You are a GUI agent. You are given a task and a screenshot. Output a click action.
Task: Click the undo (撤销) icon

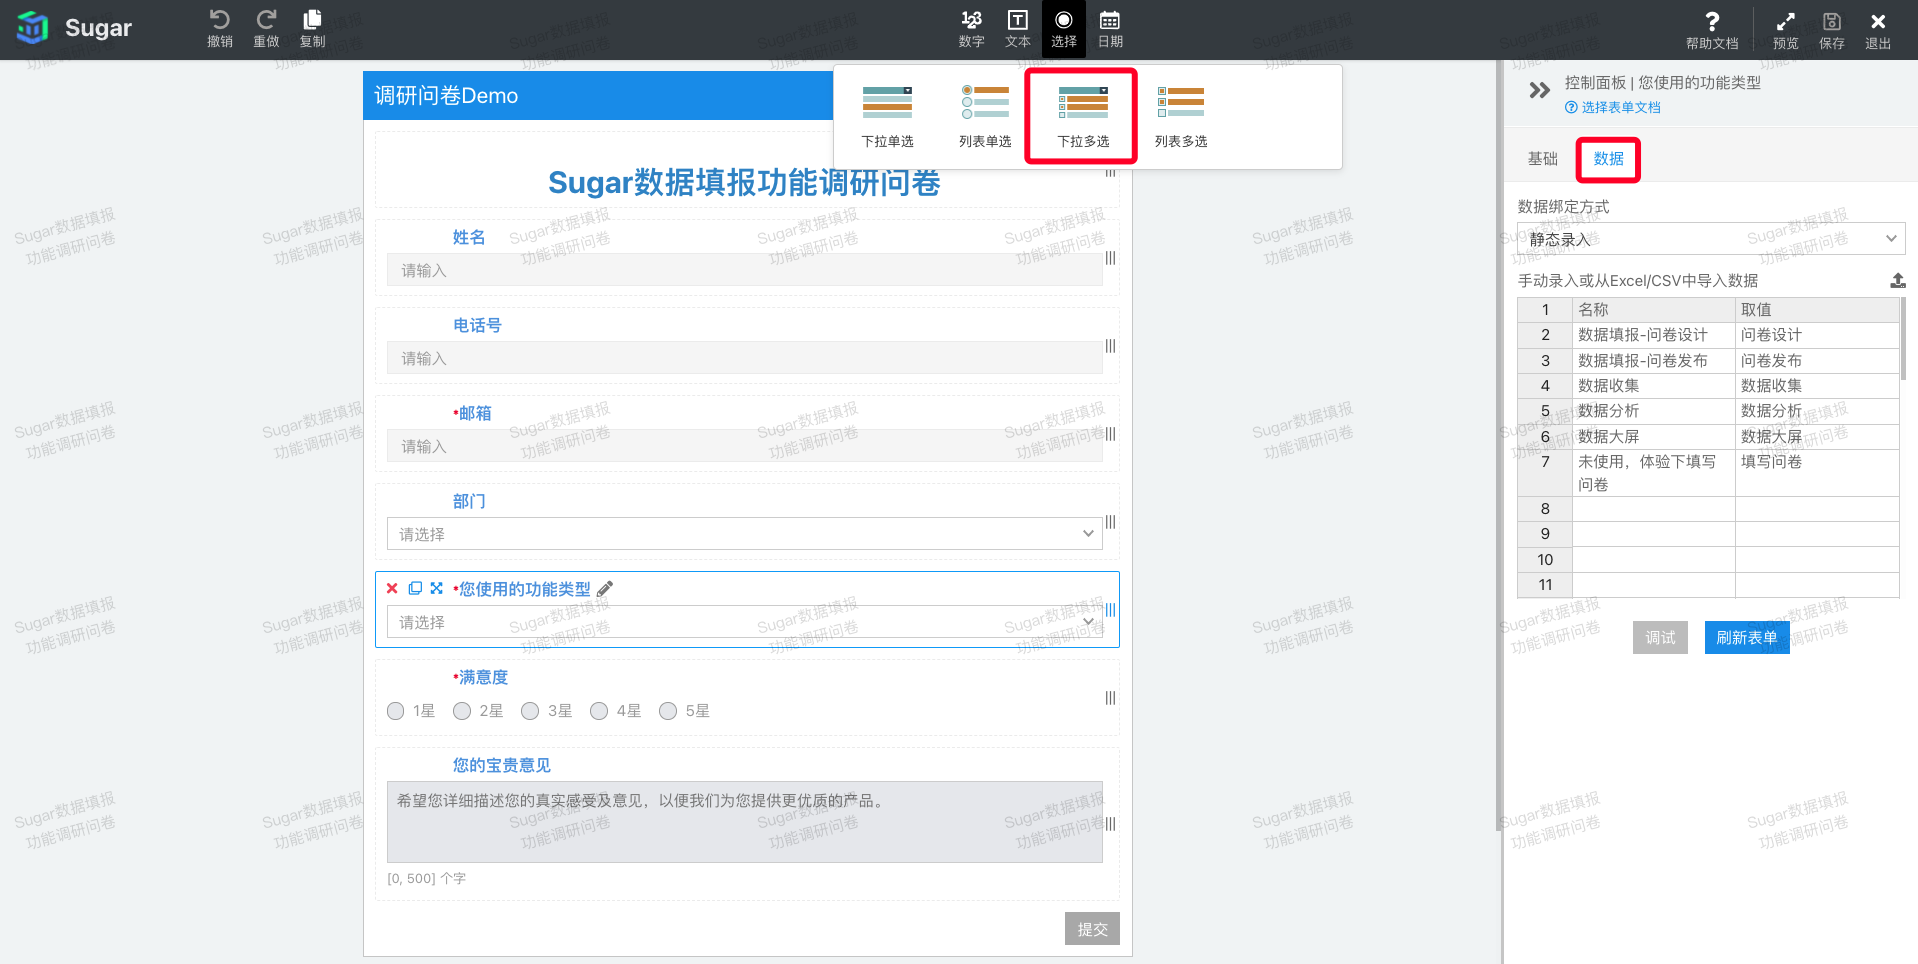pos(219,20)
